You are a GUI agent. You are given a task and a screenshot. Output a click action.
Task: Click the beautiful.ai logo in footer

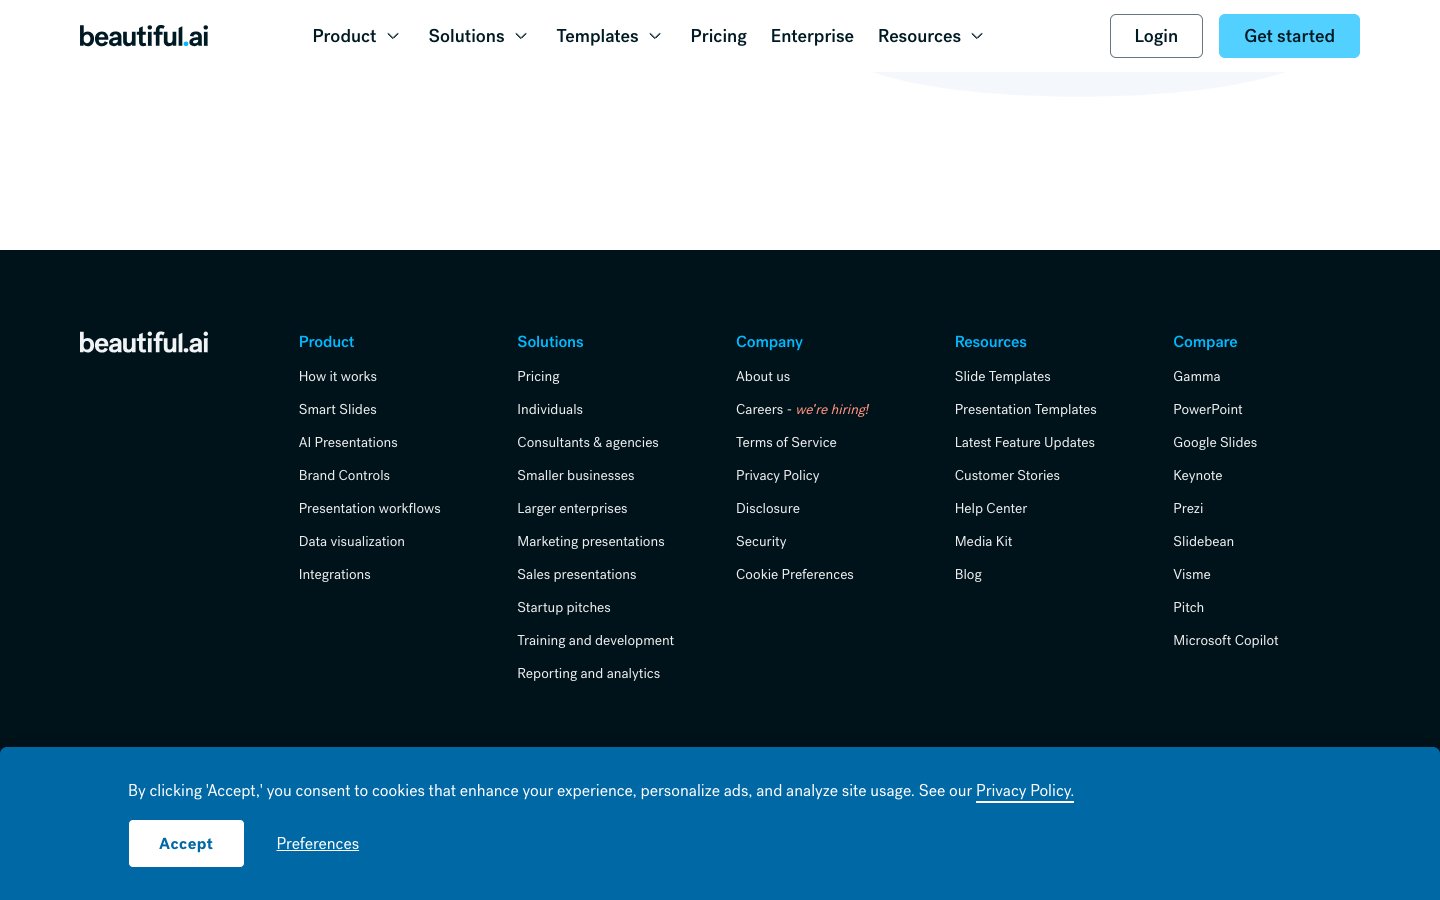(144, 343)
